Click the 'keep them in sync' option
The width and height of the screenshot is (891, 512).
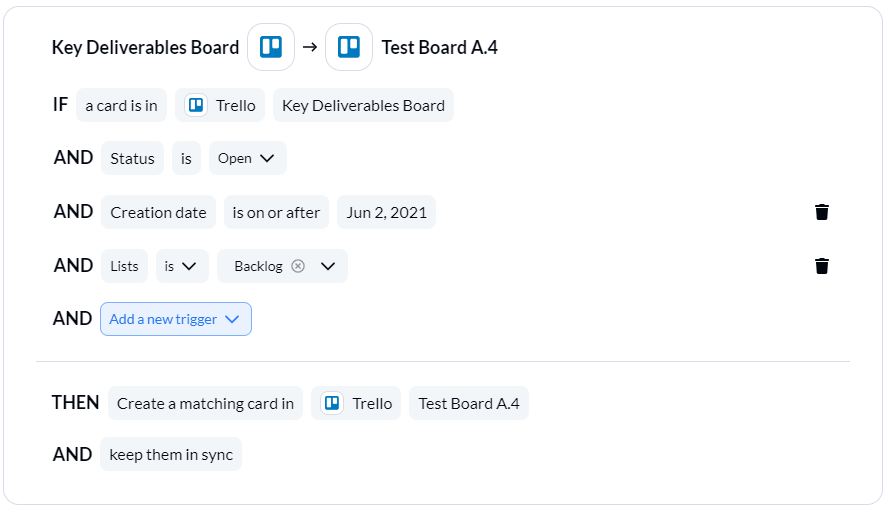(171, 454)
